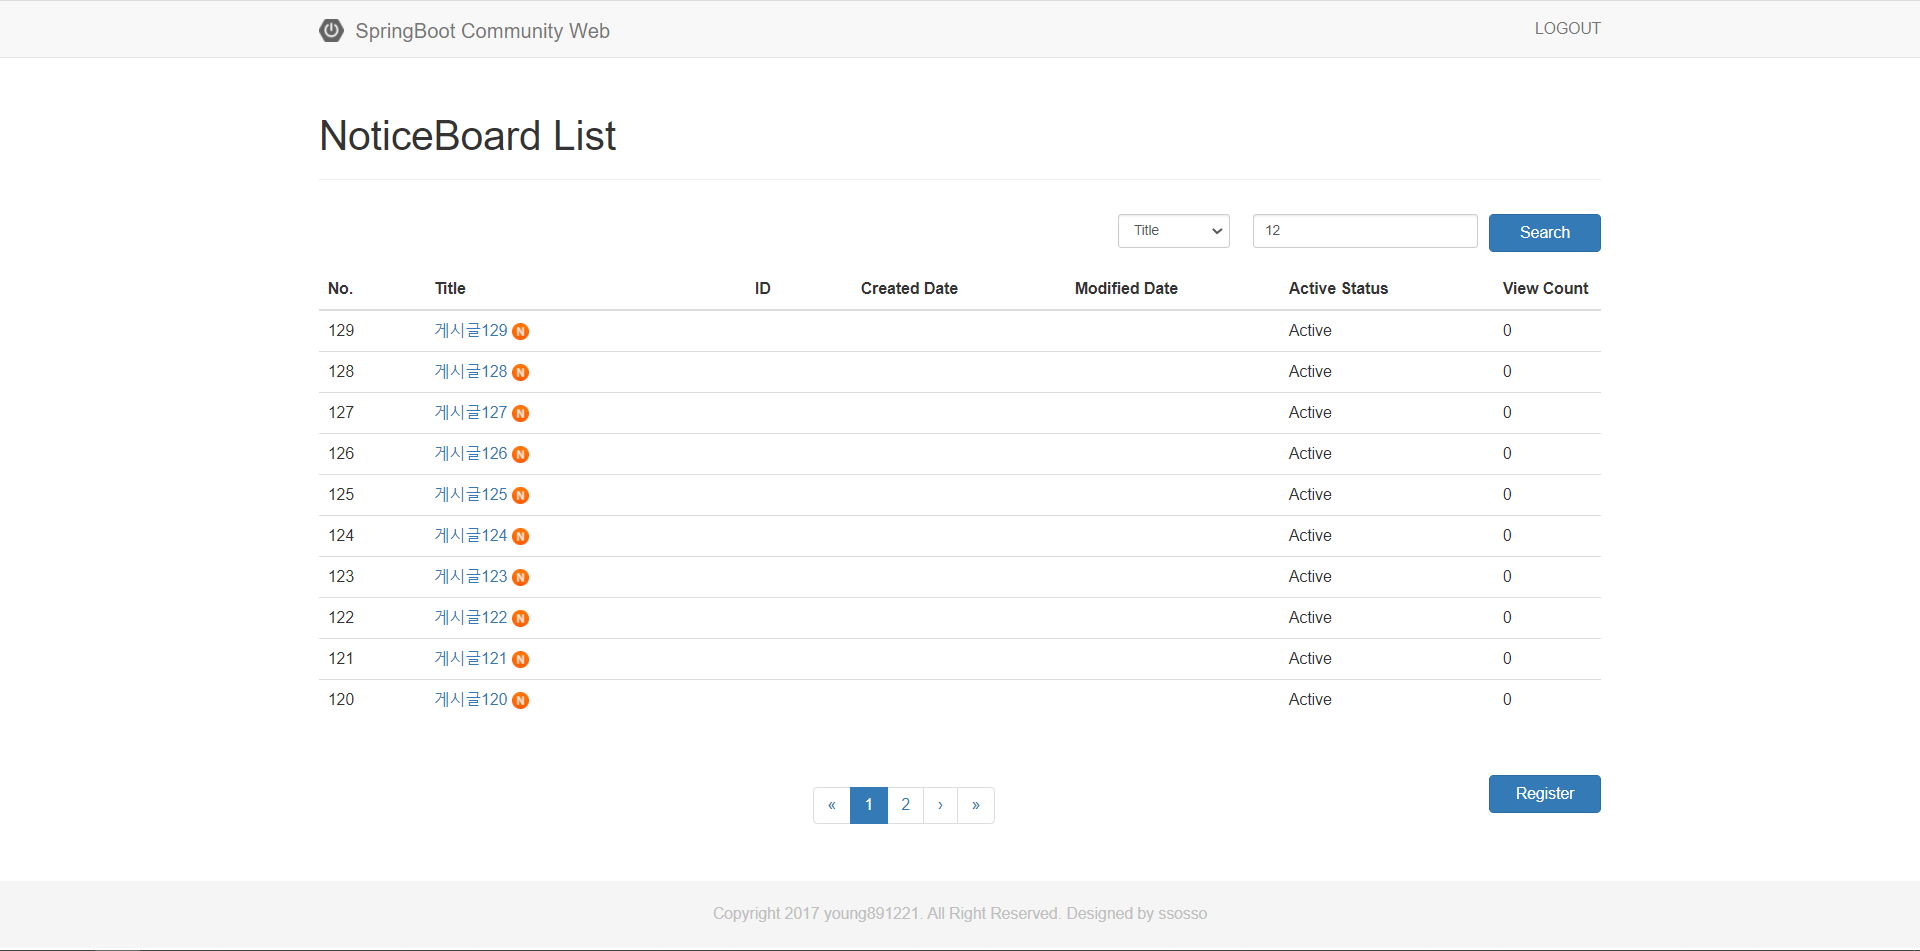Select page 2 in pagination

click(905, 805)
